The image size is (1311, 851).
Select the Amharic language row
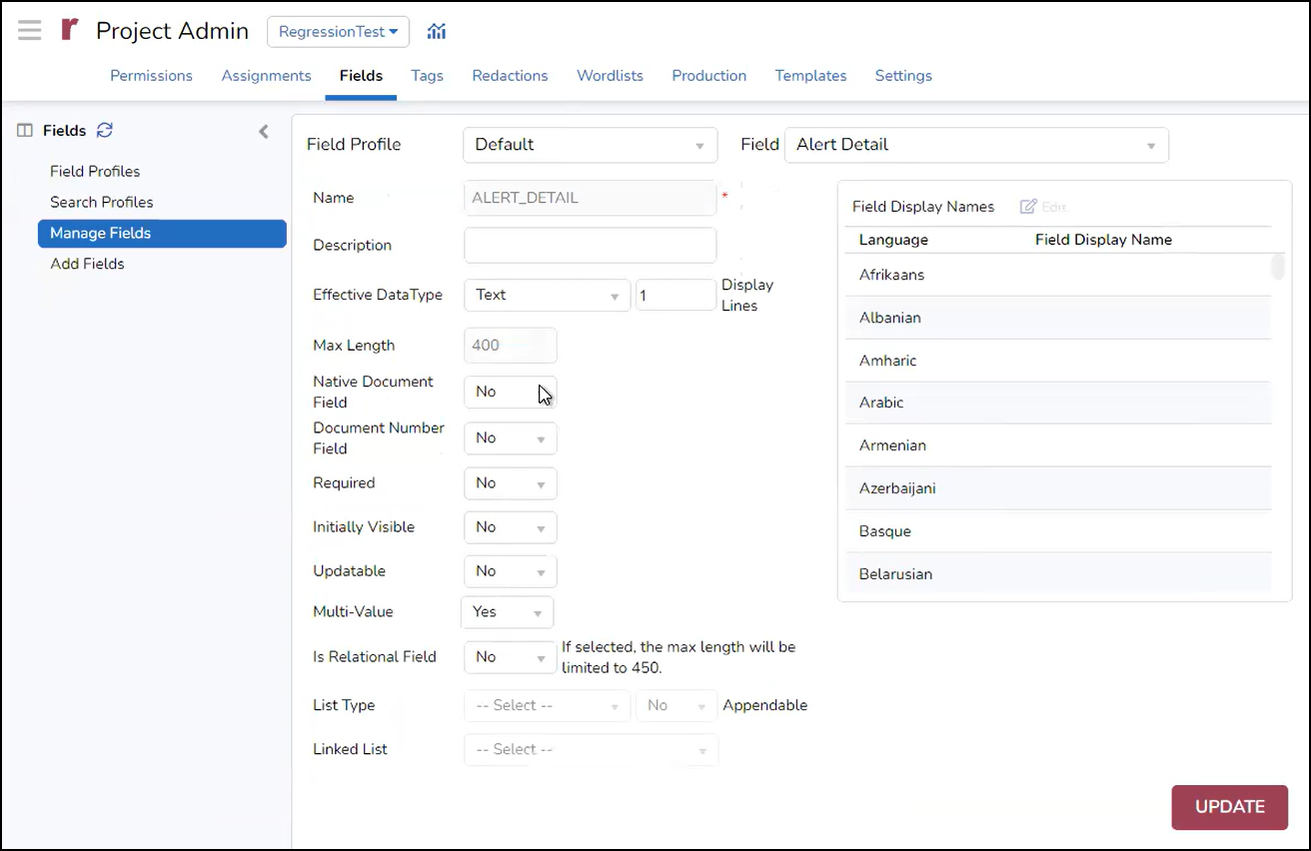(1058, 360)
